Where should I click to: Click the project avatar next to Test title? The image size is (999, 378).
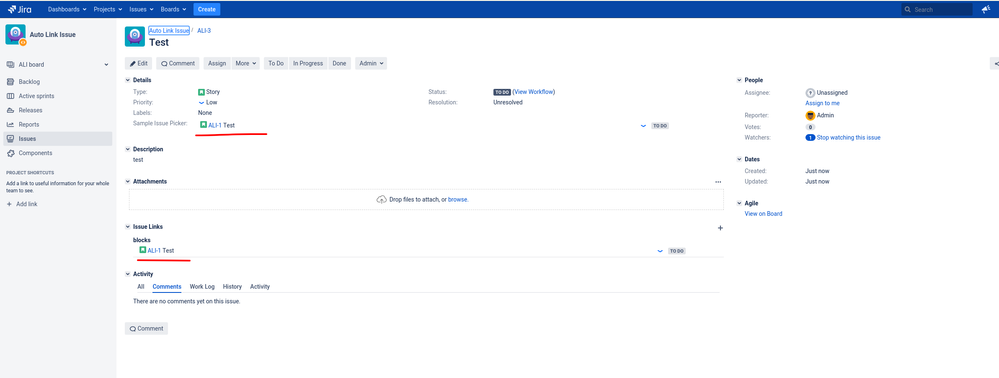coord(134,36)
